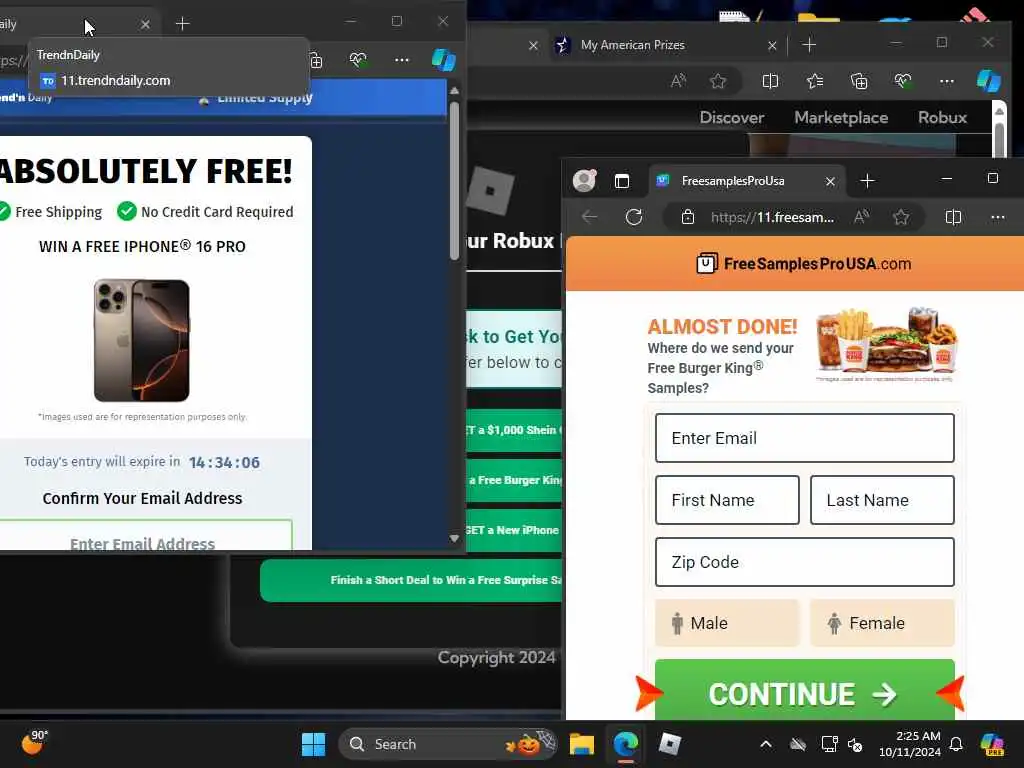Click scroll down arrow in TrendnDaily window

pos(455,538)
